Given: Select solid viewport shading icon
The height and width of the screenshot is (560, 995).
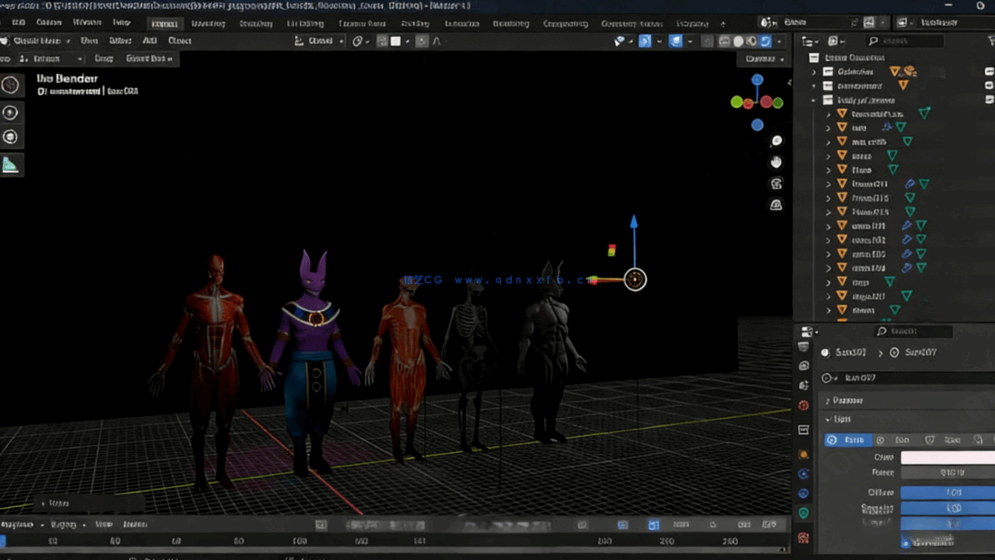Looking at the screenshot, I should [738, 41].
